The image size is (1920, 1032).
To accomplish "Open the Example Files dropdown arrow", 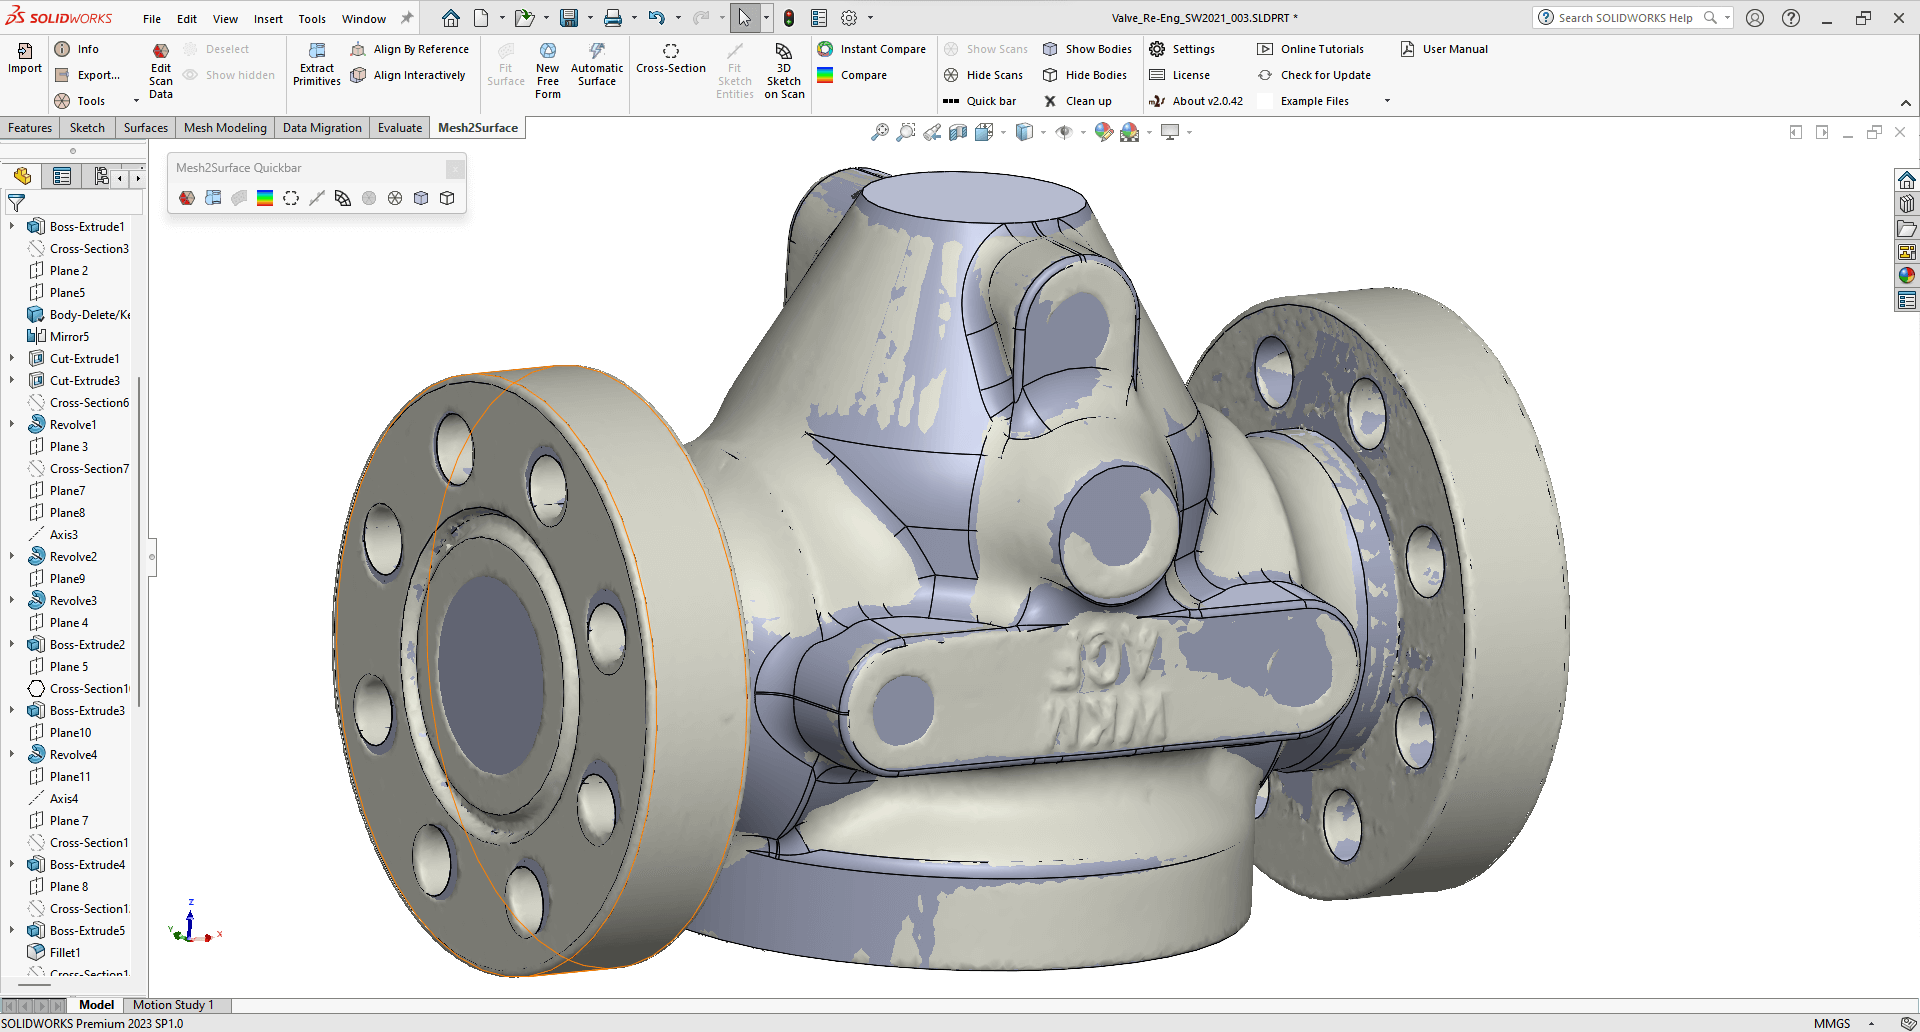I will [x=1387, y=101].
